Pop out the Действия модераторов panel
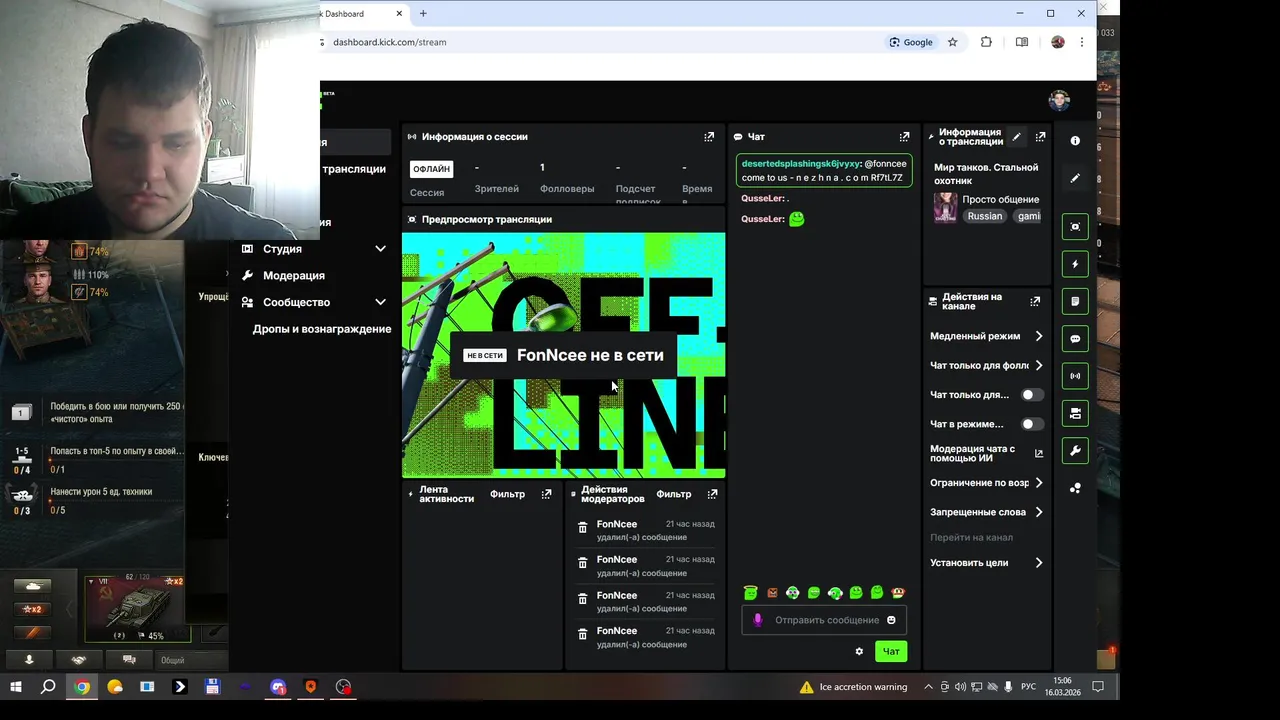 [x=712, y=494]
